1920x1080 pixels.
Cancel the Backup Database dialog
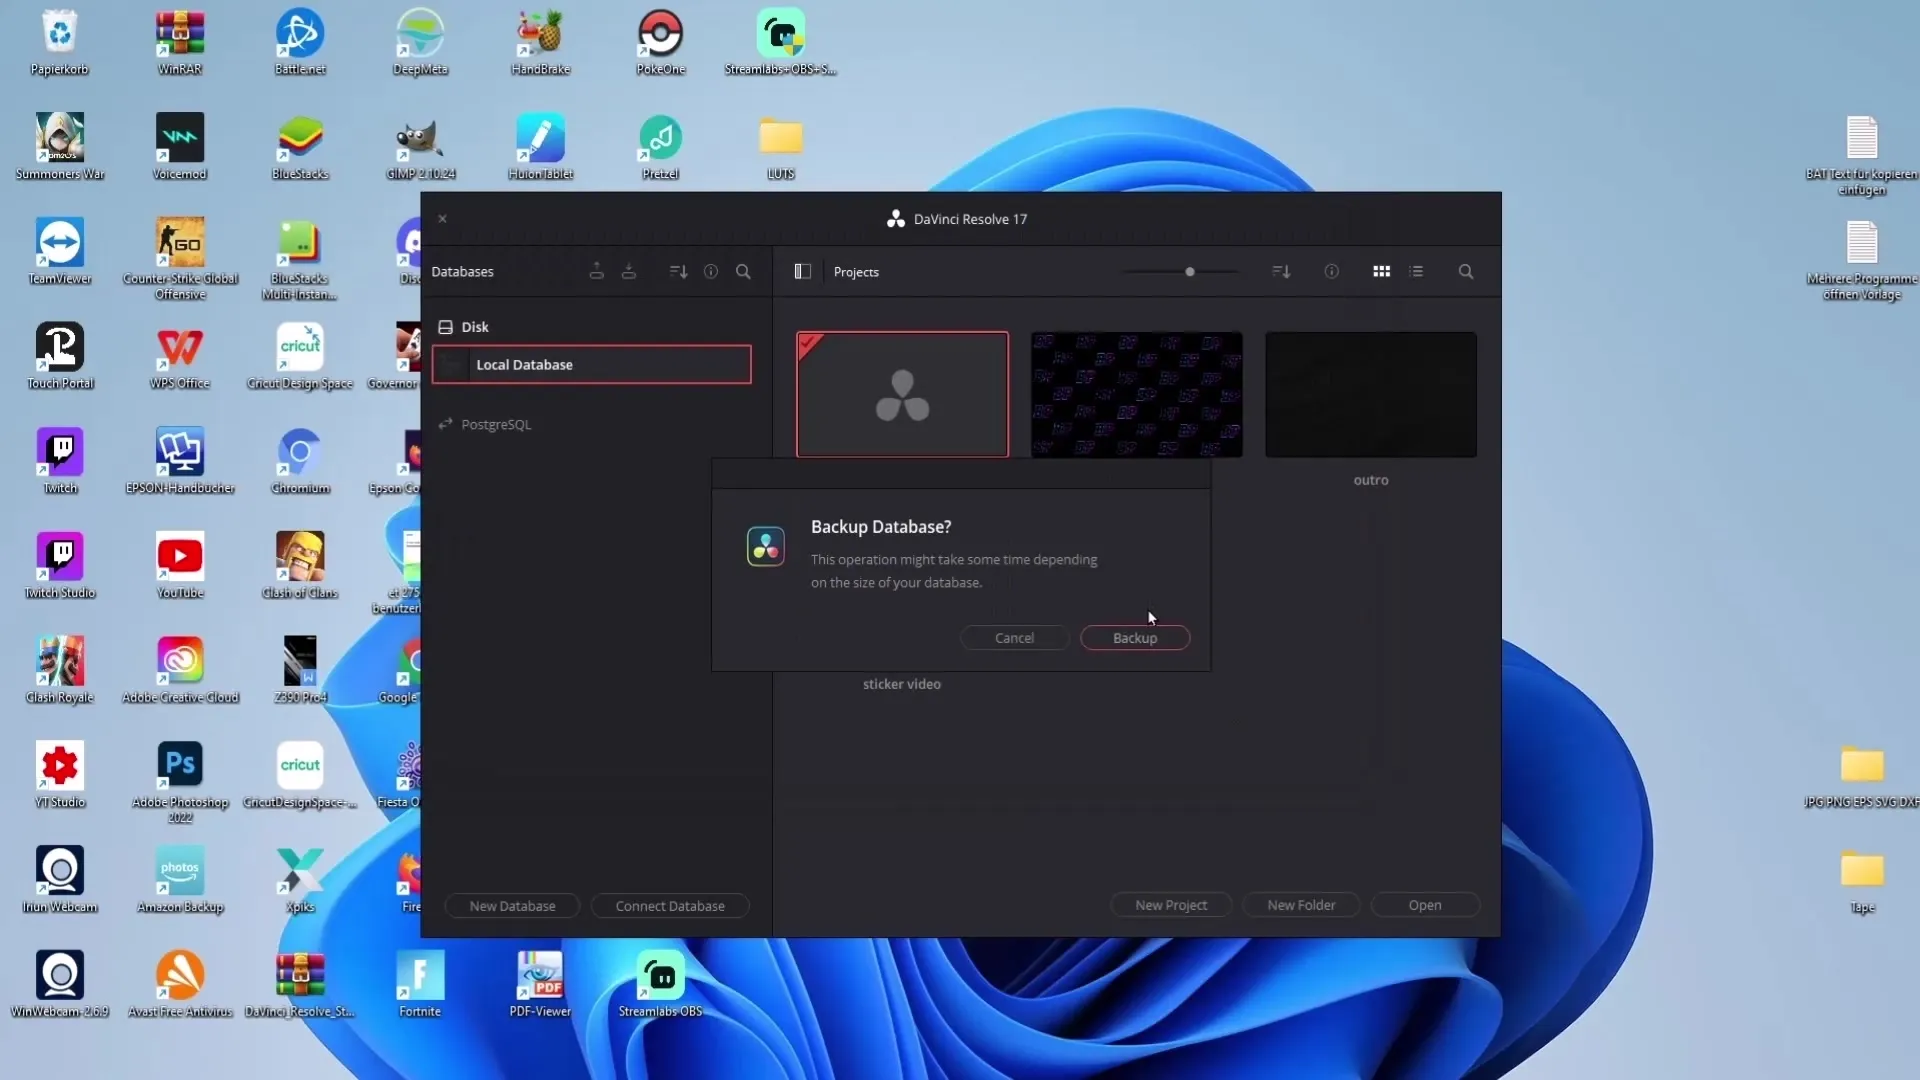coord(1014,638)
